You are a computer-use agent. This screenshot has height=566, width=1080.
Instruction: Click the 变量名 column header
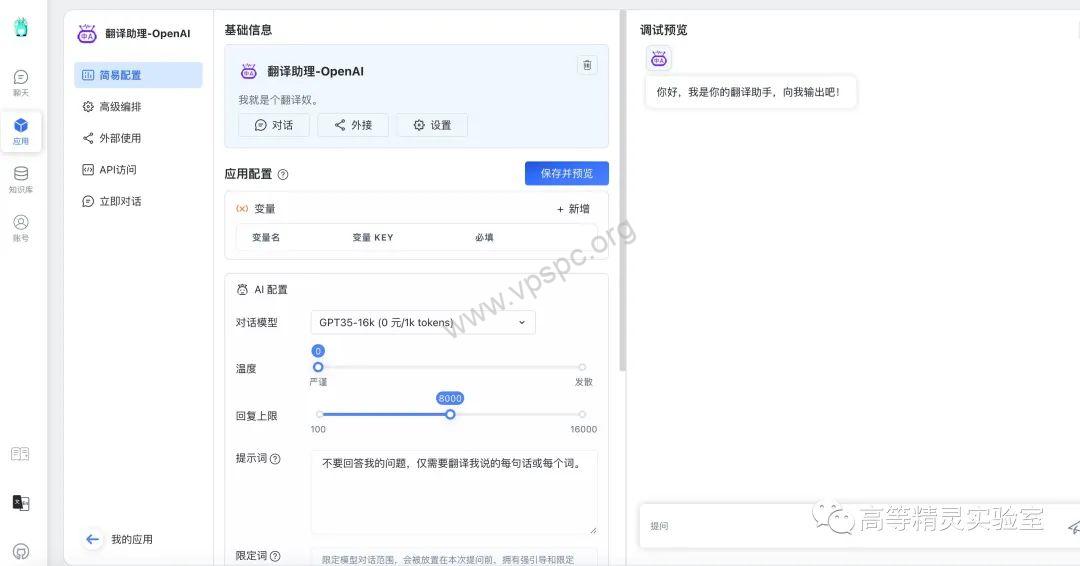click(266, 238)
